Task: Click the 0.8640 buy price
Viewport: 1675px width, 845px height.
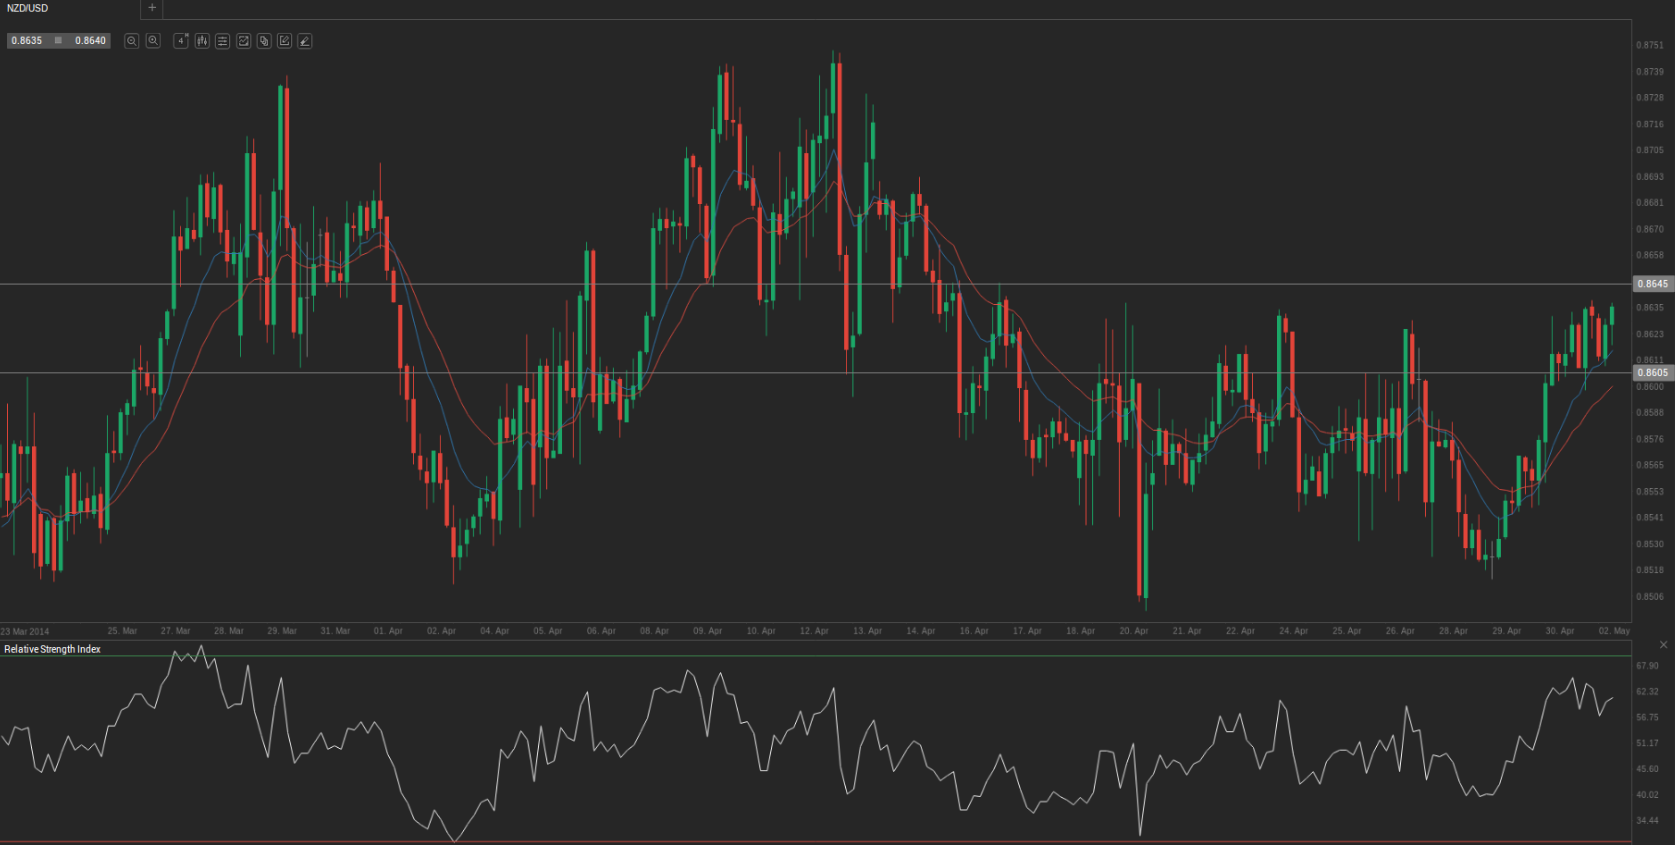Action: (x=90, y=41)
